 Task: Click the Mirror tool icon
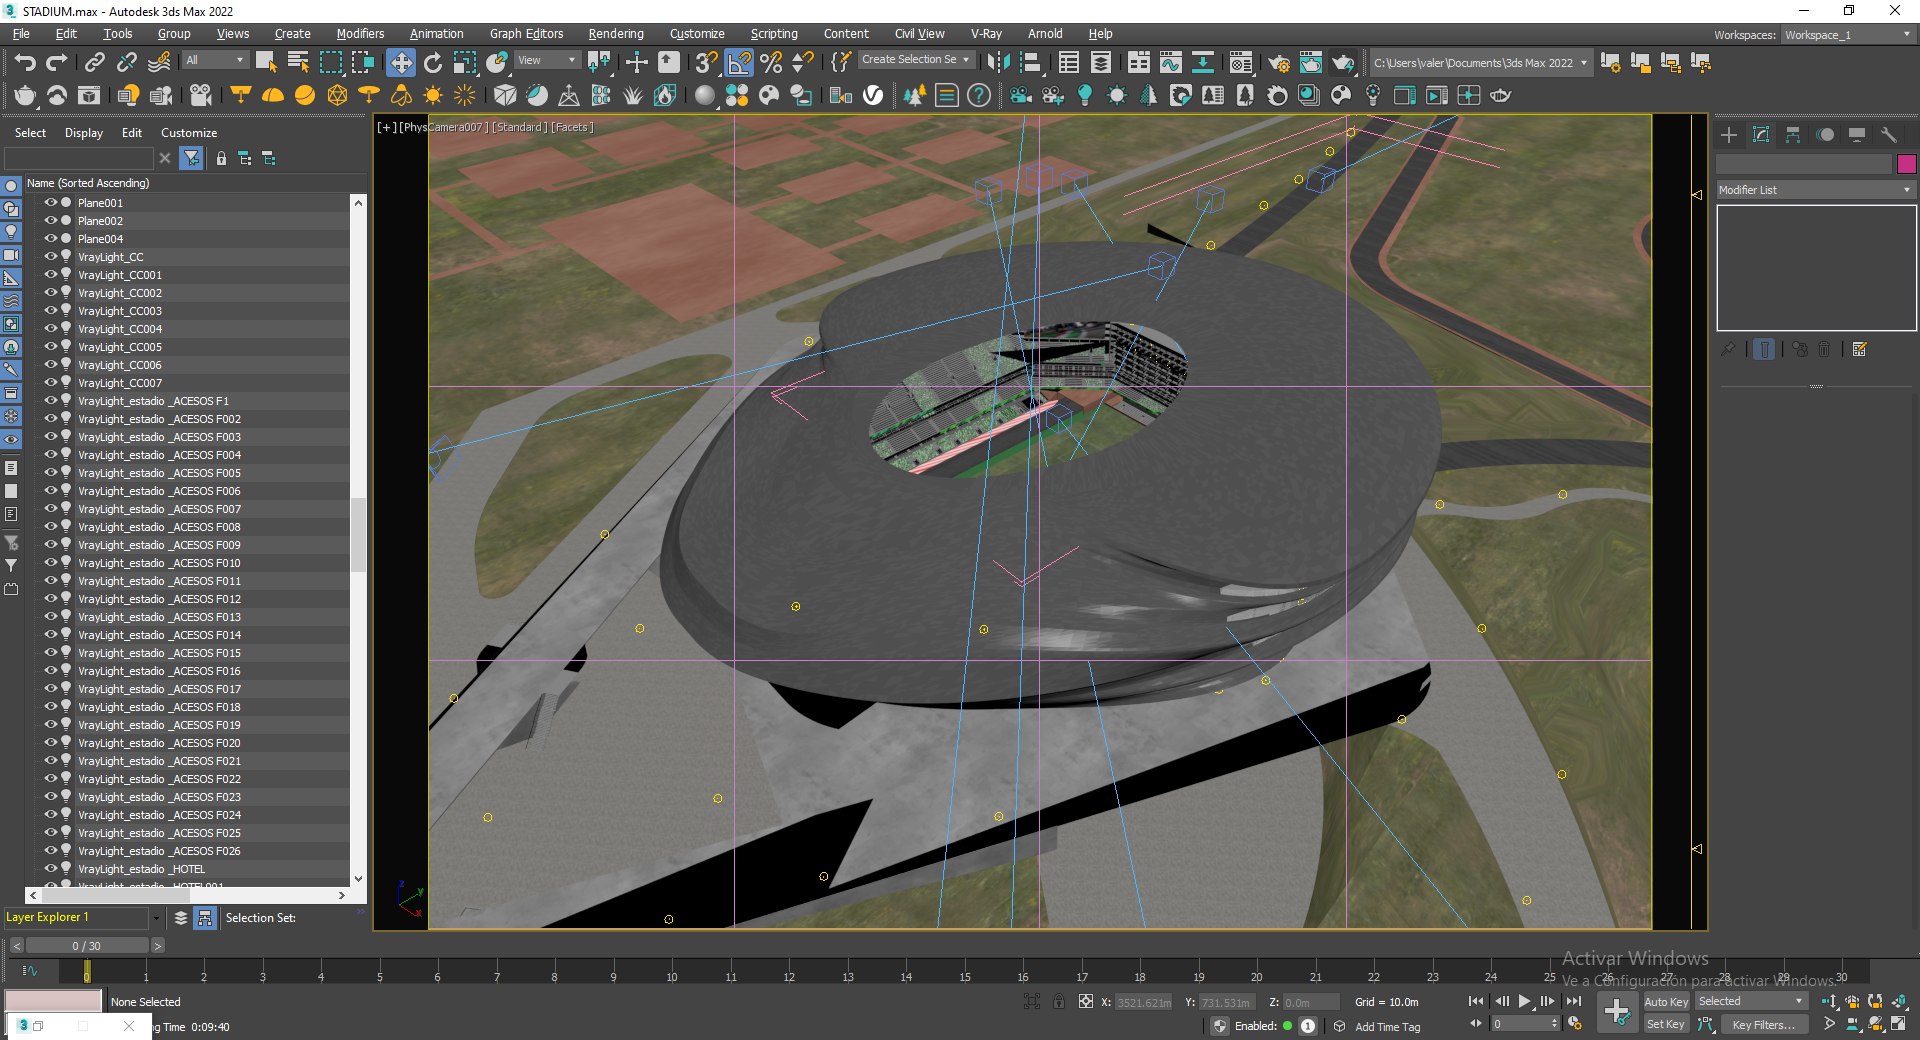[x=998, y=62]
